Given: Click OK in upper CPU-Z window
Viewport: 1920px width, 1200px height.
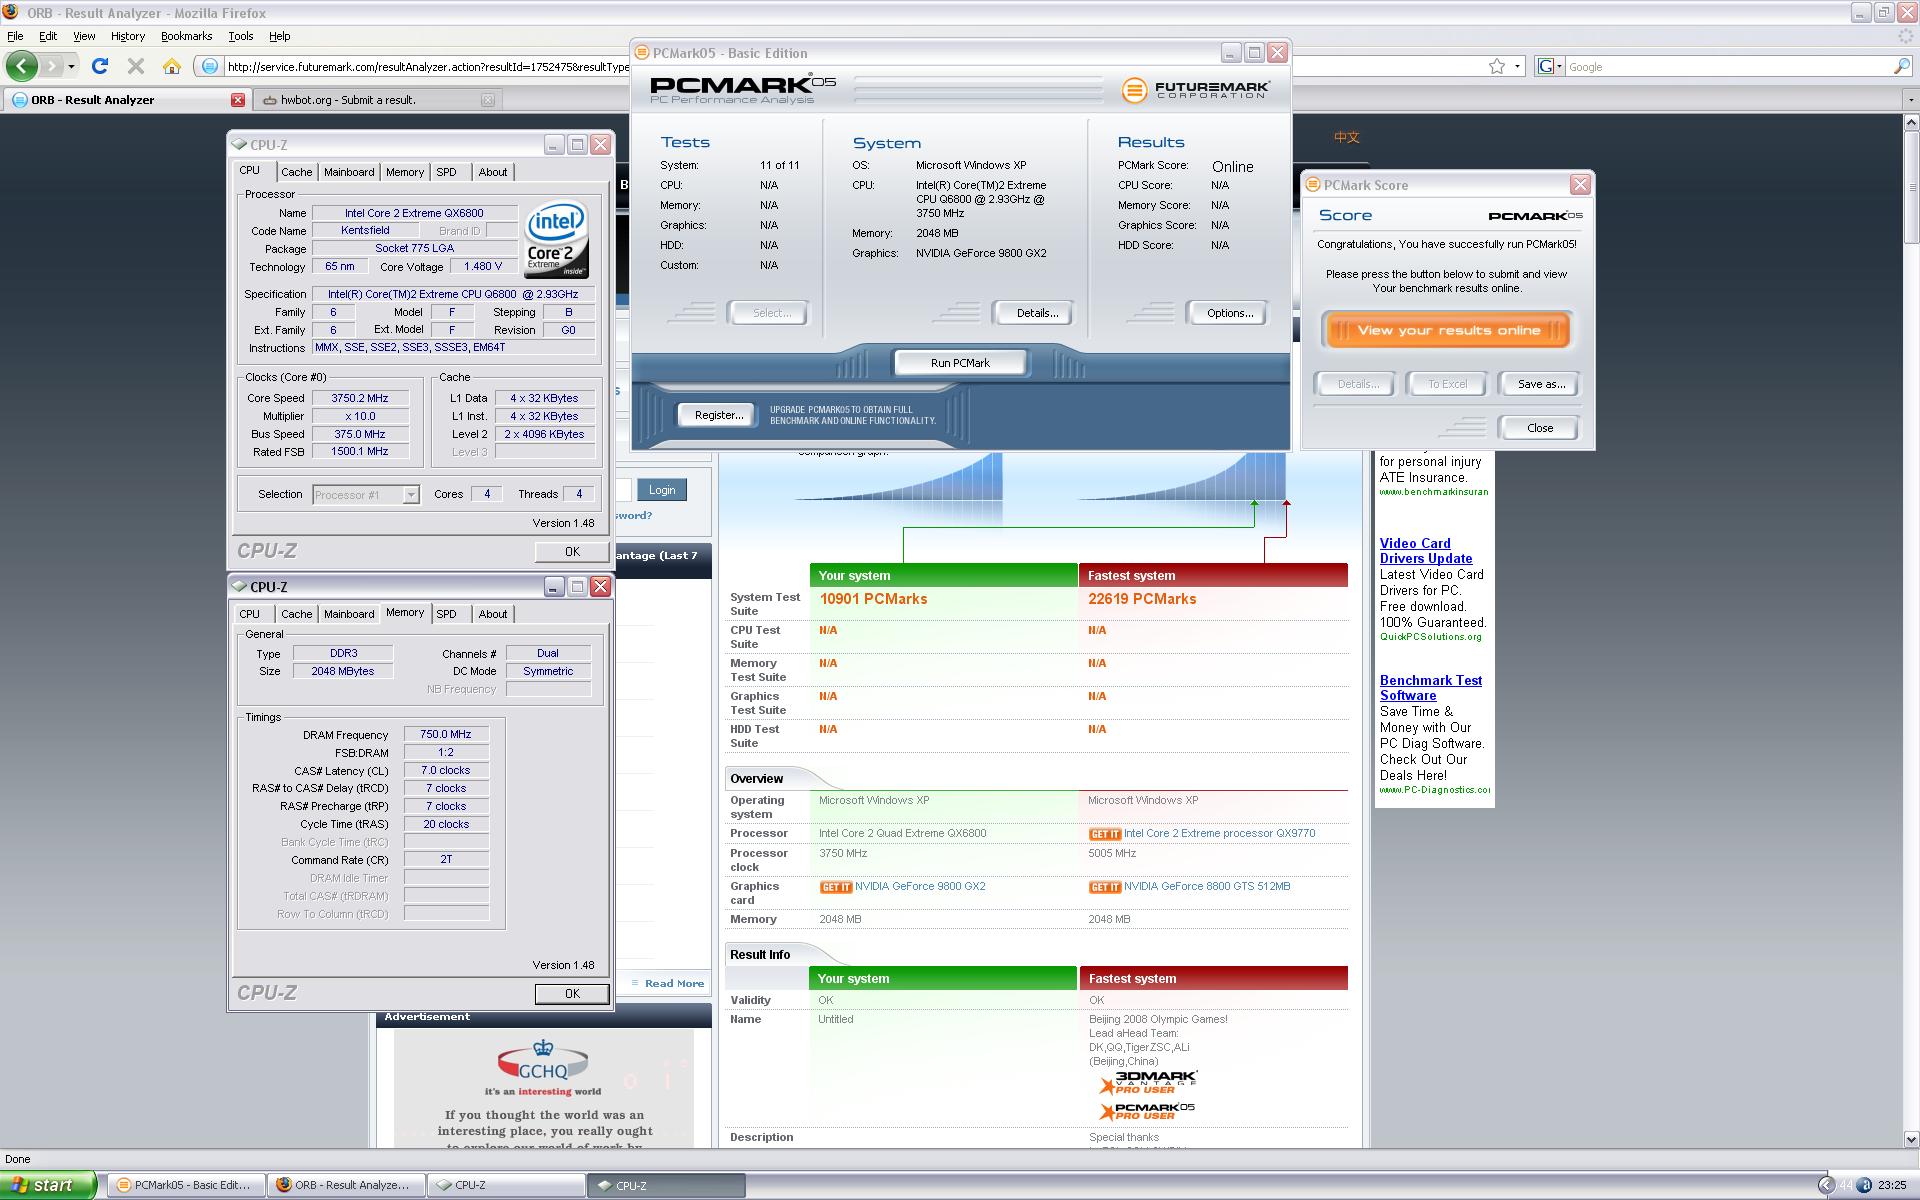Looking at the screenshot, I should [572, 552].
